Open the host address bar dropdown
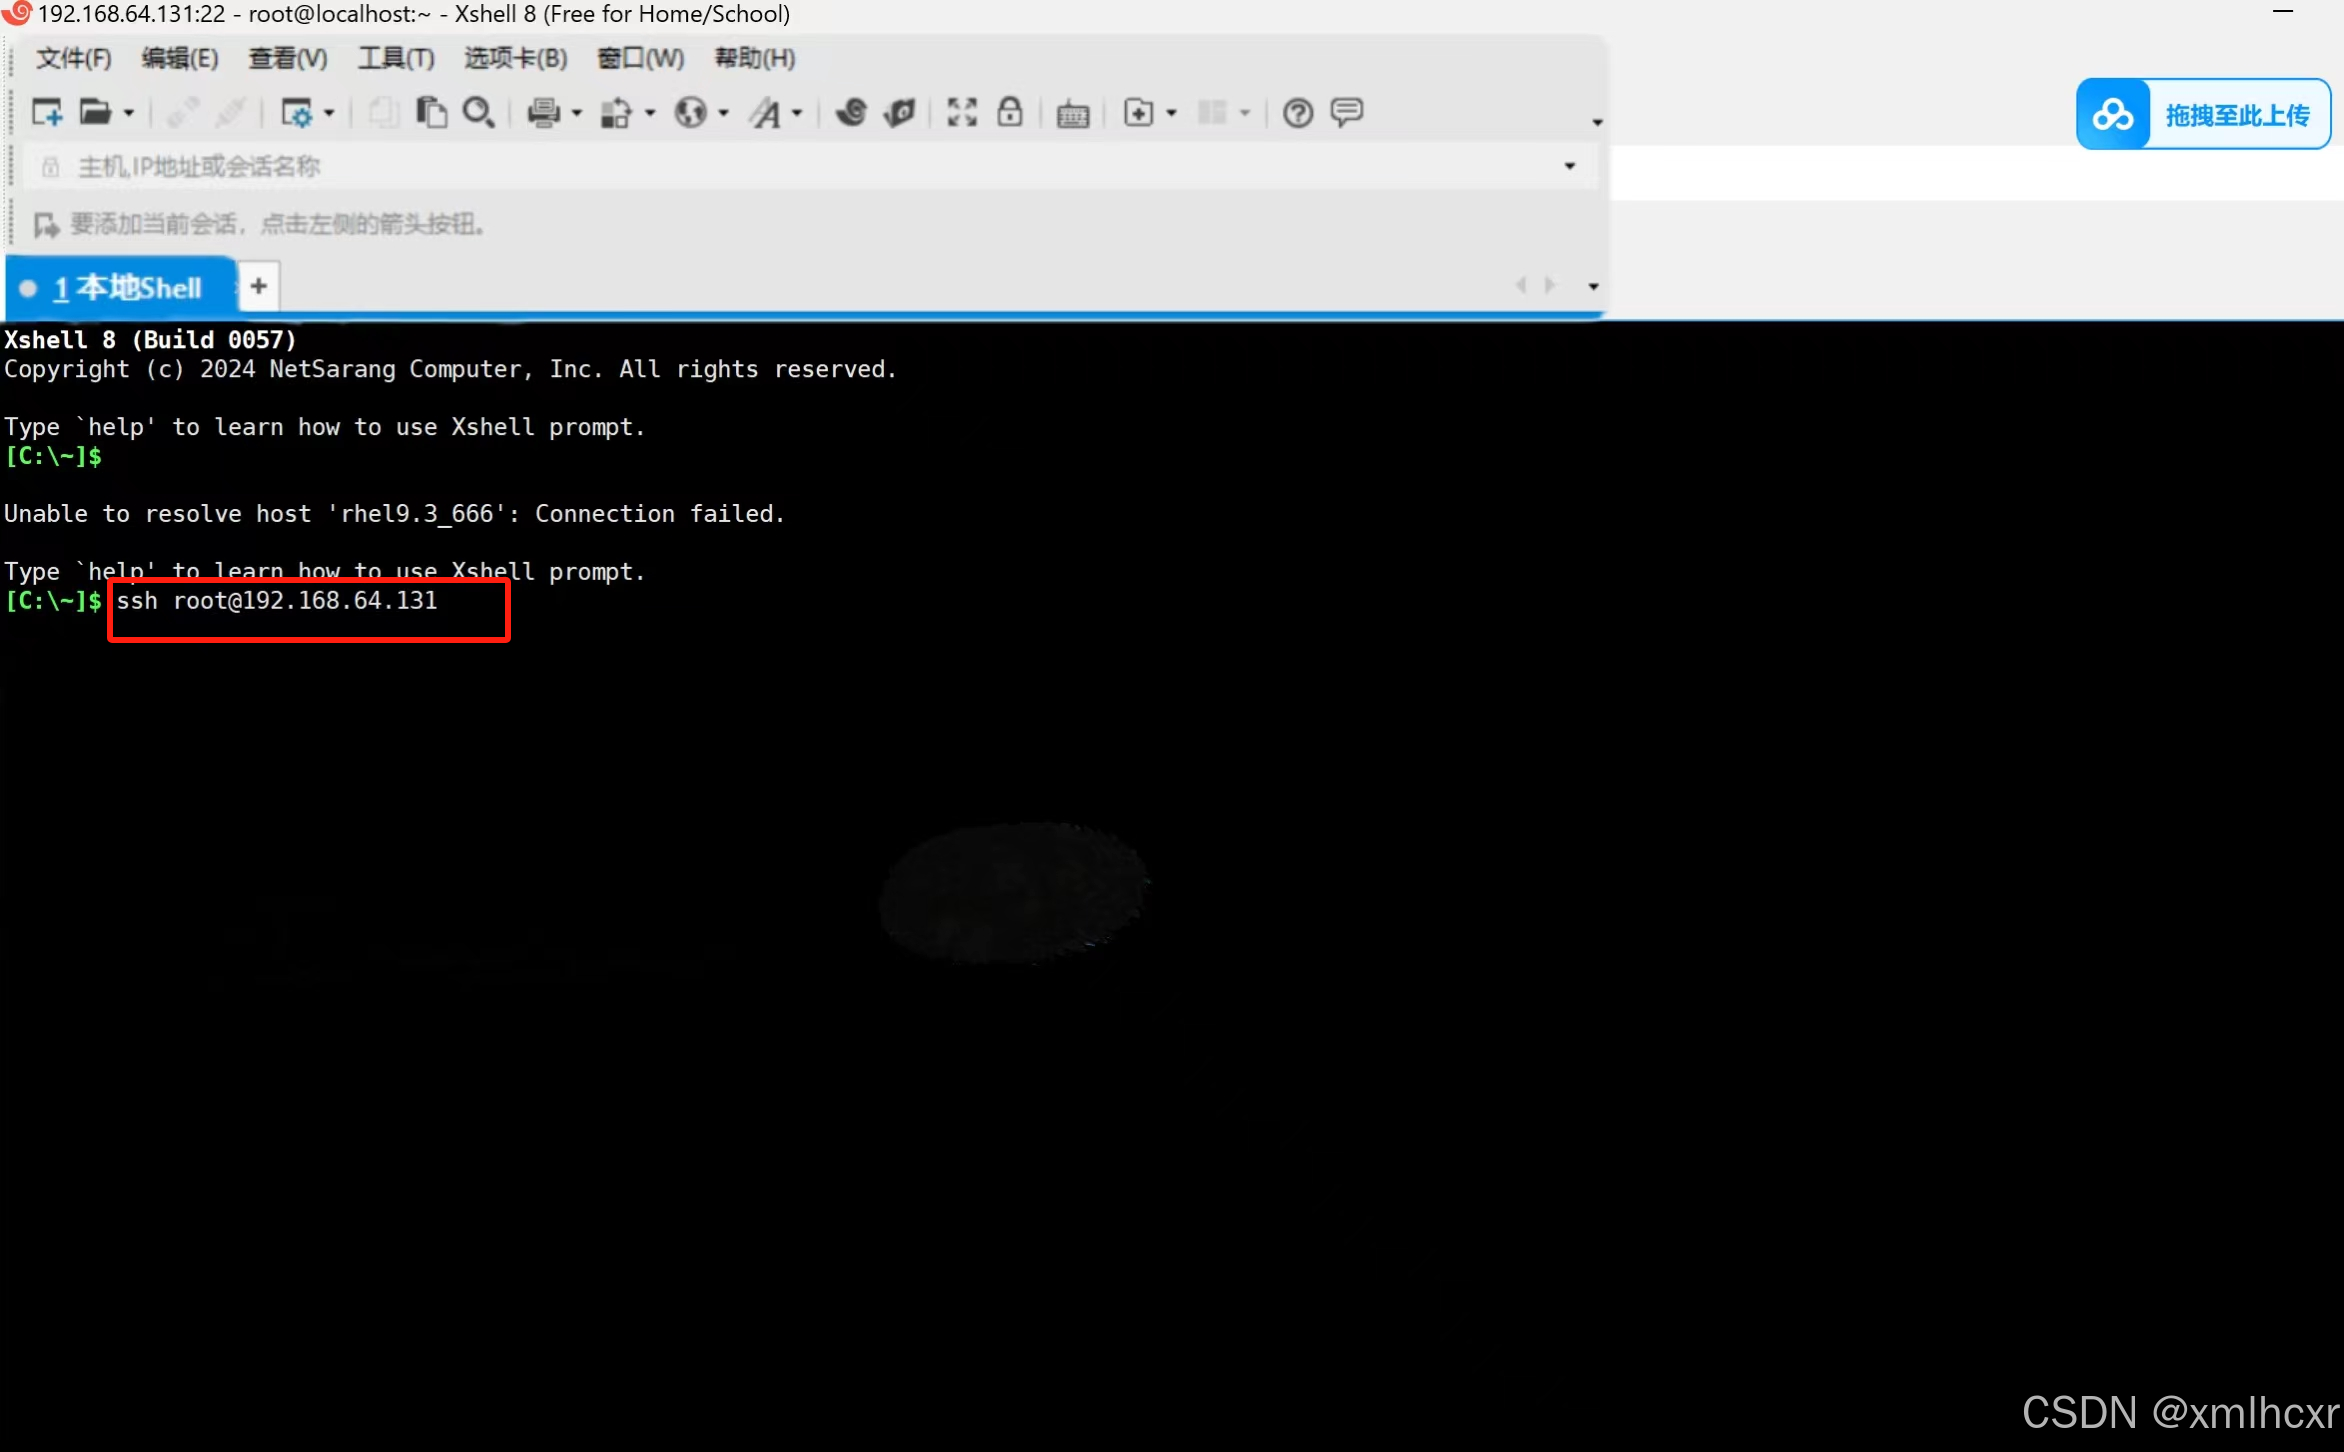 (x=1569, y=167)
